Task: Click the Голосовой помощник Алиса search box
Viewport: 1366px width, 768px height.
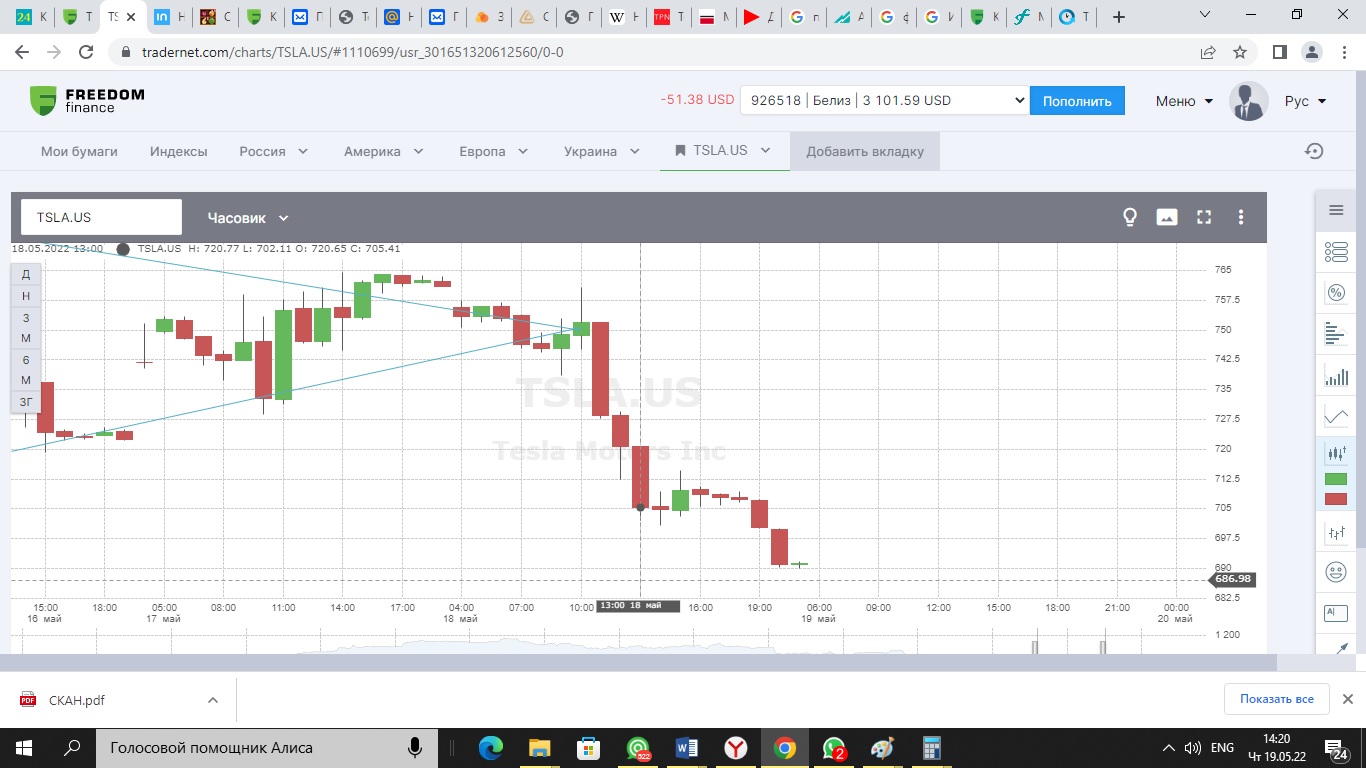Action: coord(266,748)
